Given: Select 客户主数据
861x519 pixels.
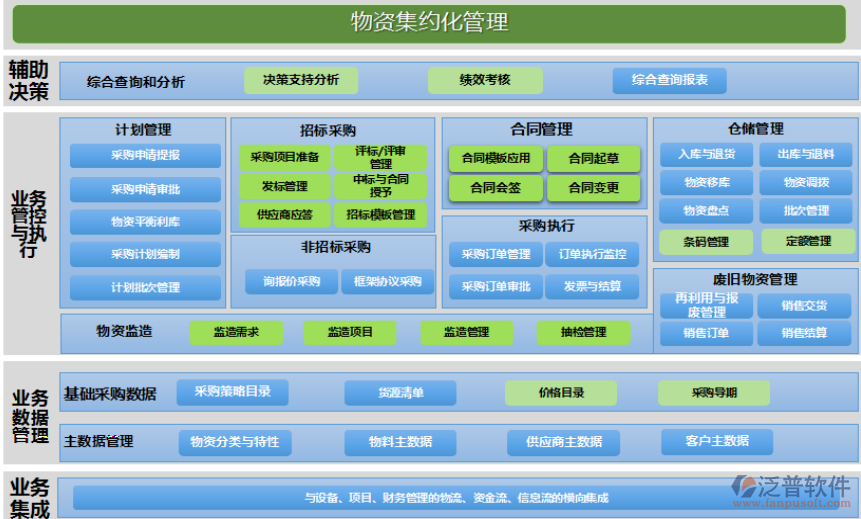Looking at the screenshot, I should click(x=717, y=442).
